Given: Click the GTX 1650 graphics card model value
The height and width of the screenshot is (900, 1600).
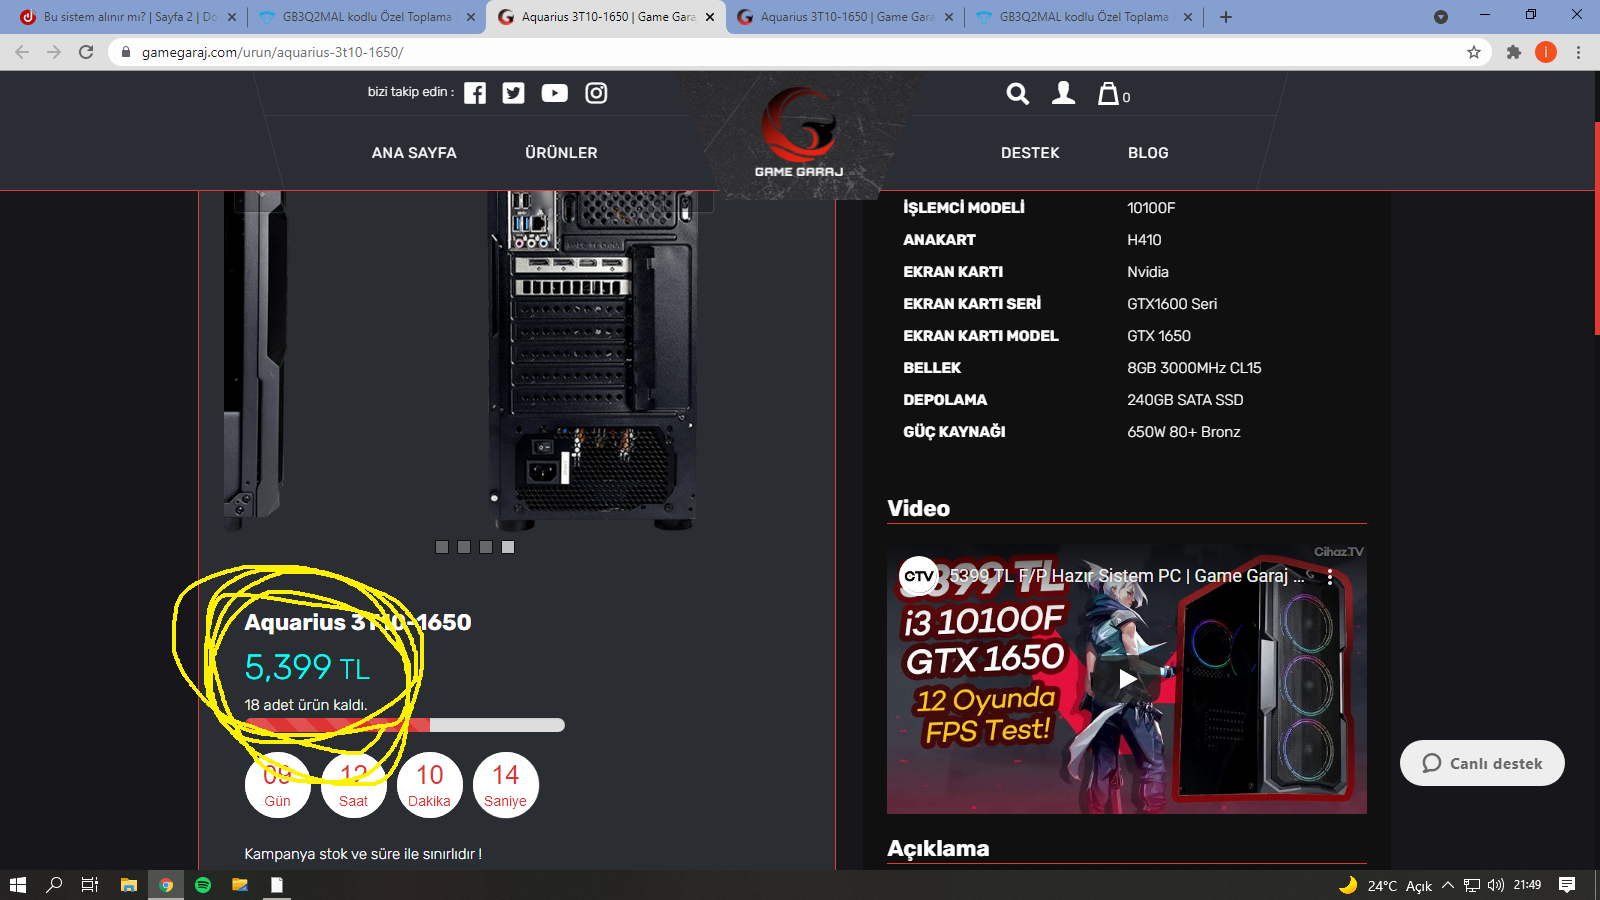Looking at the screenshot, I should (x=1159, y=336).
